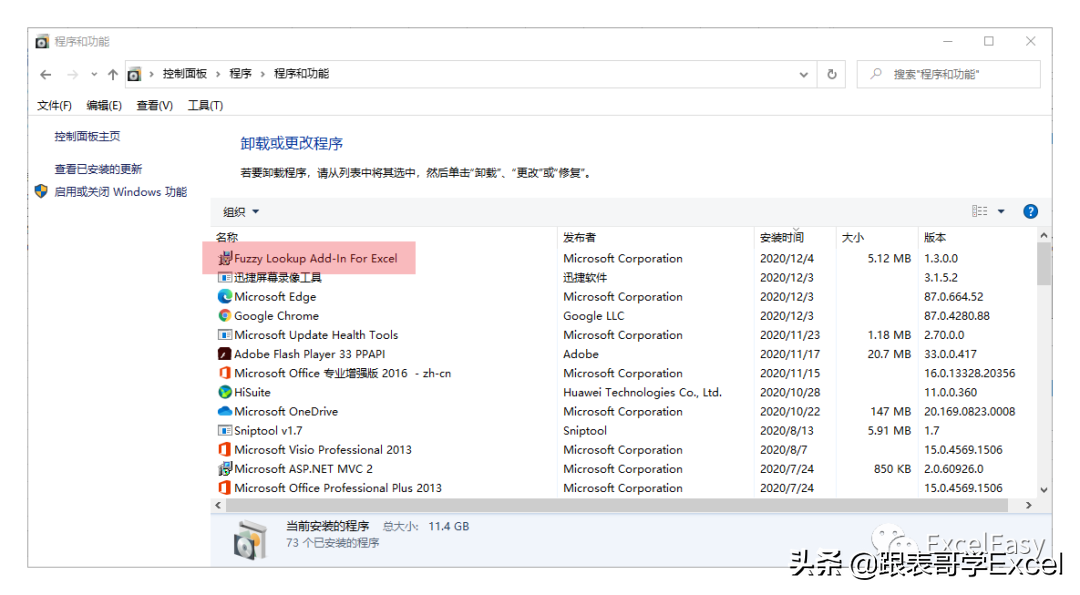Click the vertical scrollbar thumb
The height and width of the screenshot is (595, 1080).
pos(1044,263)
